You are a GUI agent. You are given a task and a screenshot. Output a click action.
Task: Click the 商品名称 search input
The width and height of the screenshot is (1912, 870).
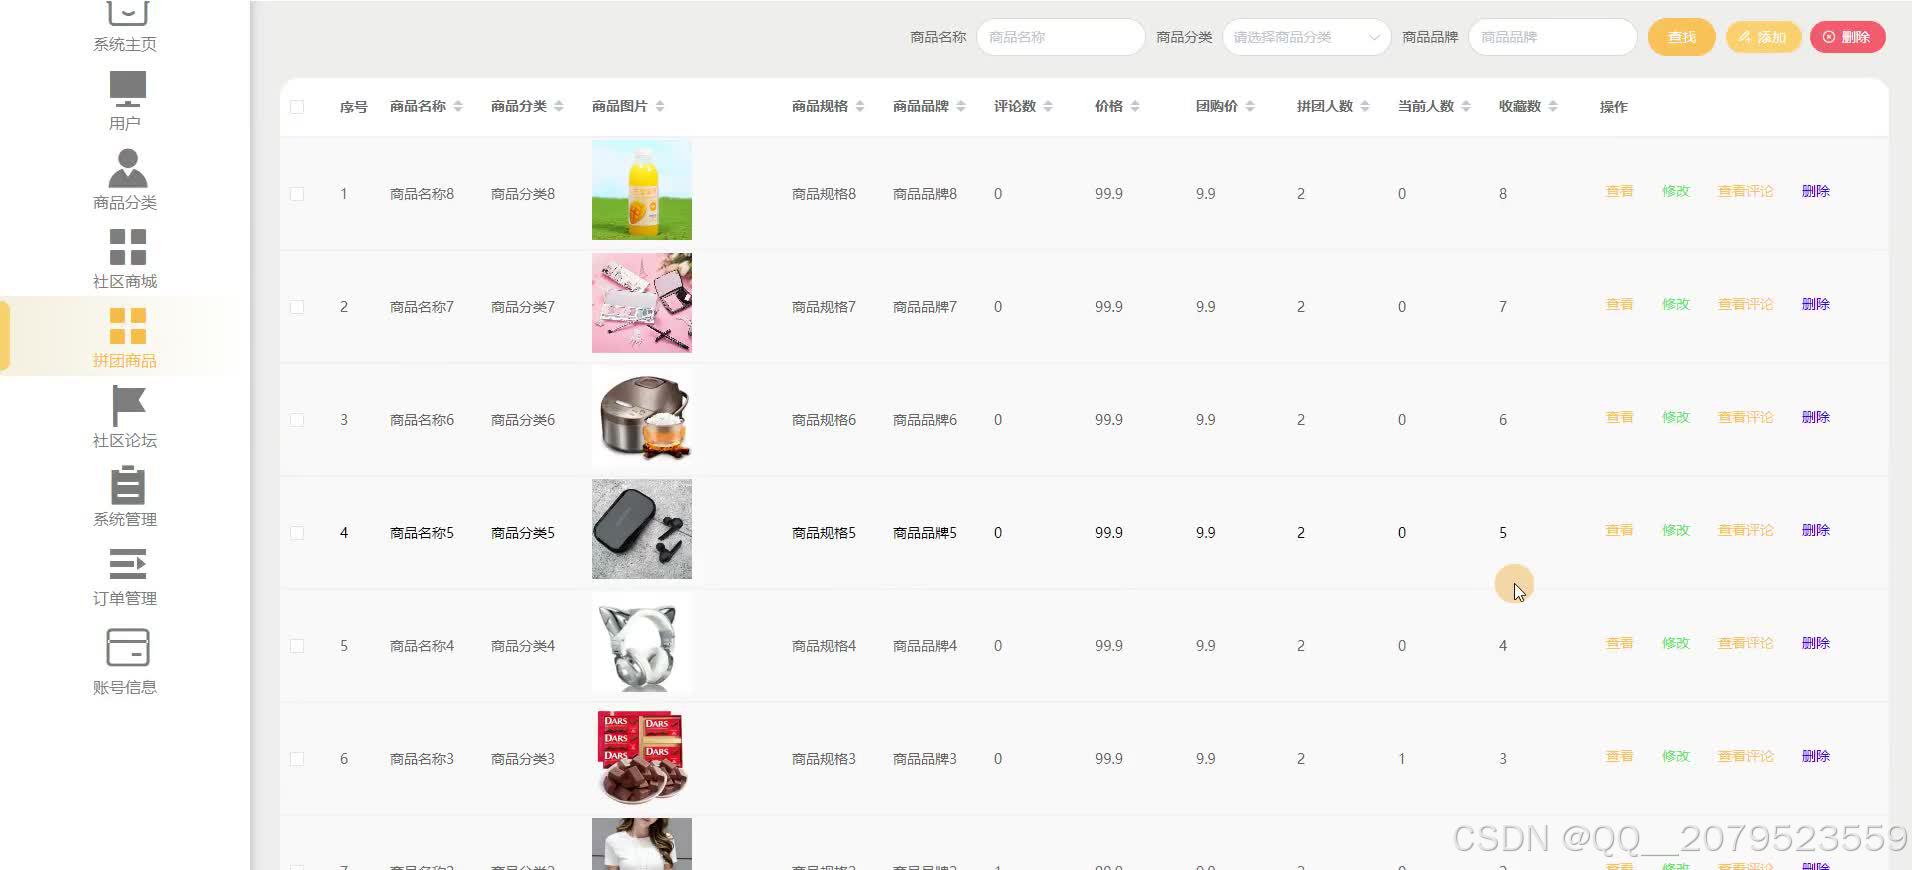coord(1060,37)
